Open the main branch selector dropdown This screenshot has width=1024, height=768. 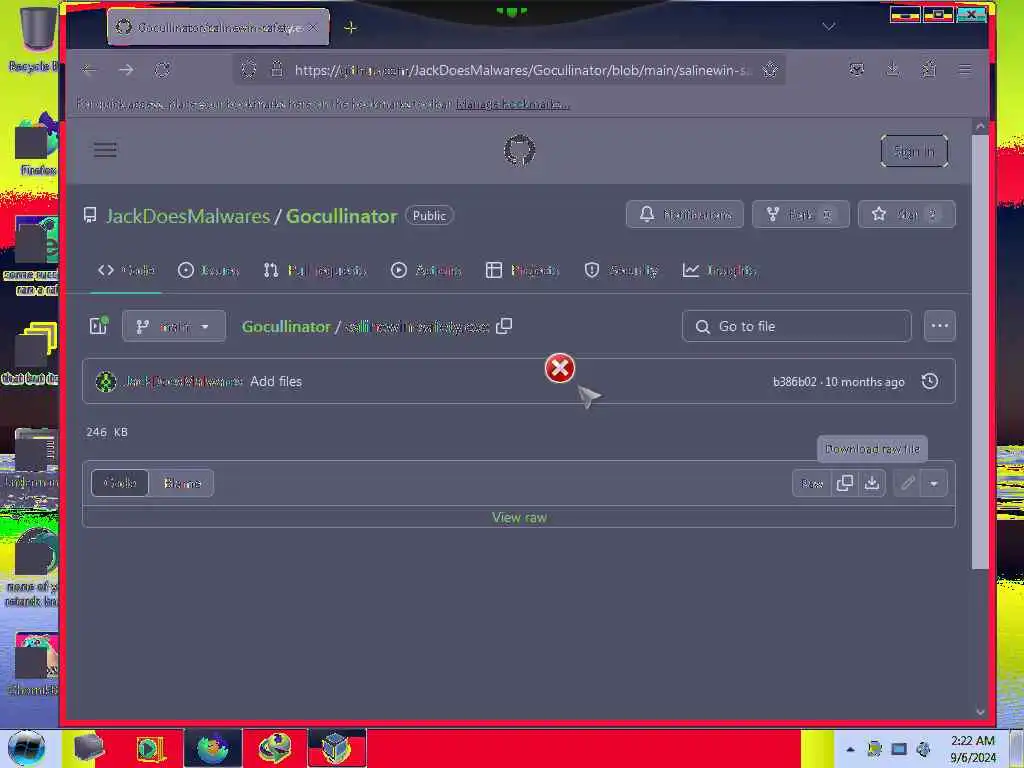click(x=174, y=326)
